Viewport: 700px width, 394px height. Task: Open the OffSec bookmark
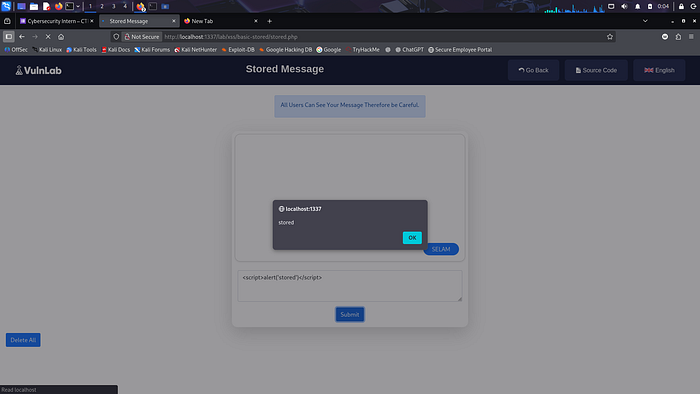[x=16, y=50]
